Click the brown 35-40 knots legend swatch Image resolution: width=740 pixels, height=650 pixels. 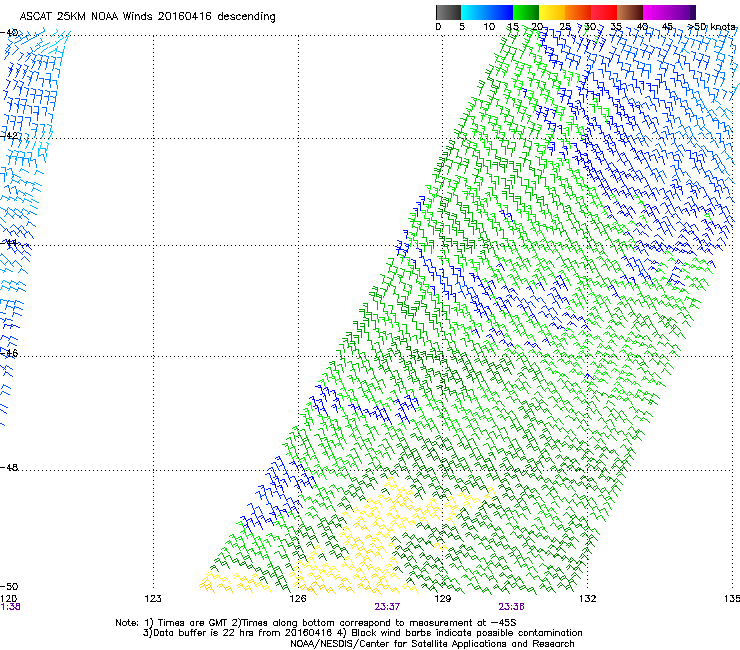click(630, 12)
